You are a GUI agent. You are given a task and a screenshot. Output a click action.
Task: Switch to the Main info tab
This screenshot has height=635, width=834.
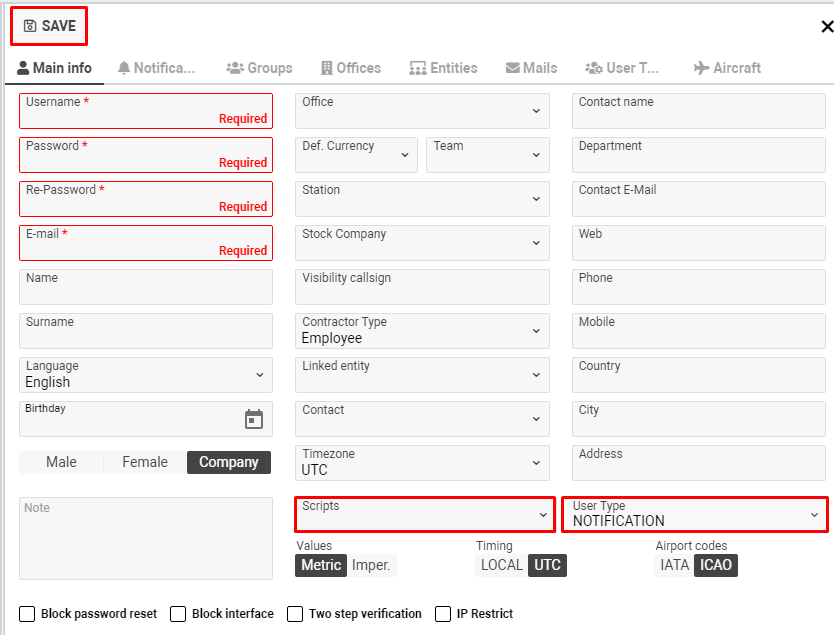pos(55,68)
